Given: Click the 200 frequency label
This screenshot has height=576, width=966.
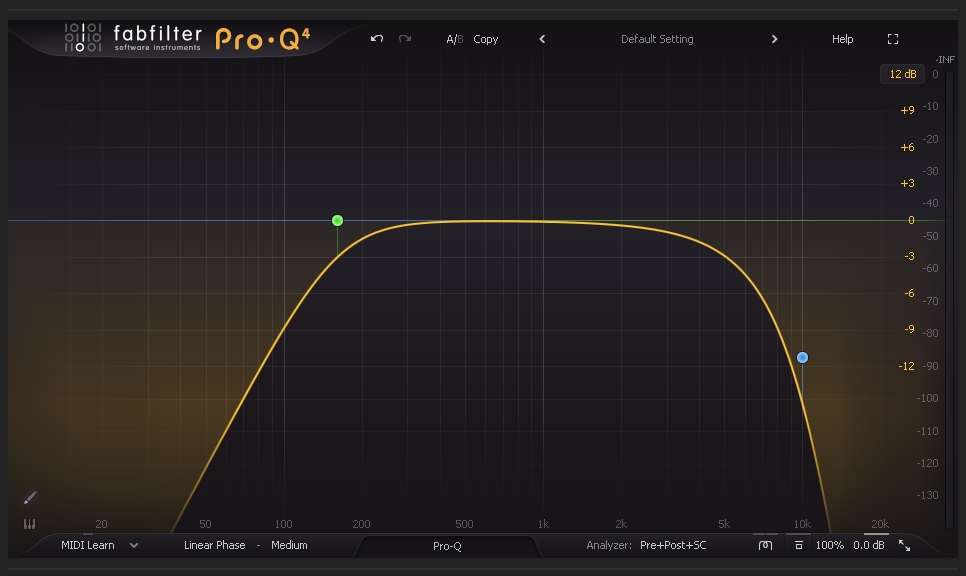Looking at the screenshot, I should [x=361, y=524].
